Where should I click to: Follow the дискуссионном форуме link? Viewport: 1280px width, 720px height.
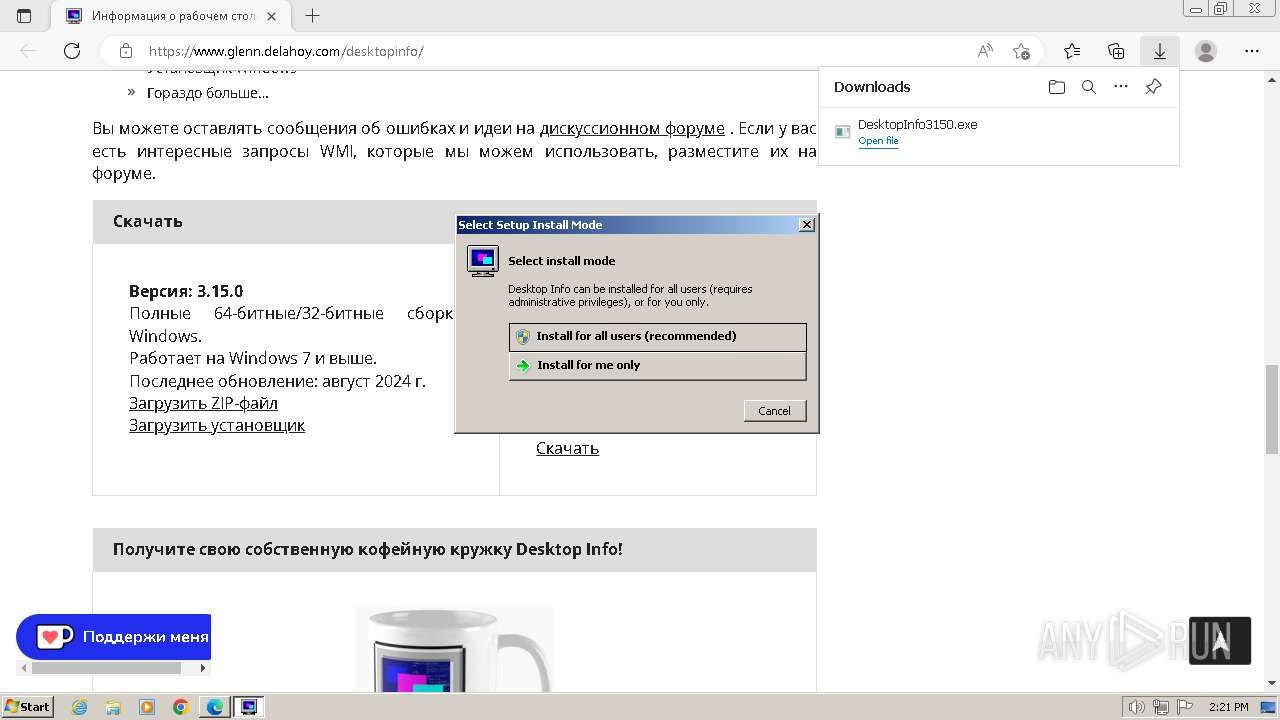[x=632, y=128]
